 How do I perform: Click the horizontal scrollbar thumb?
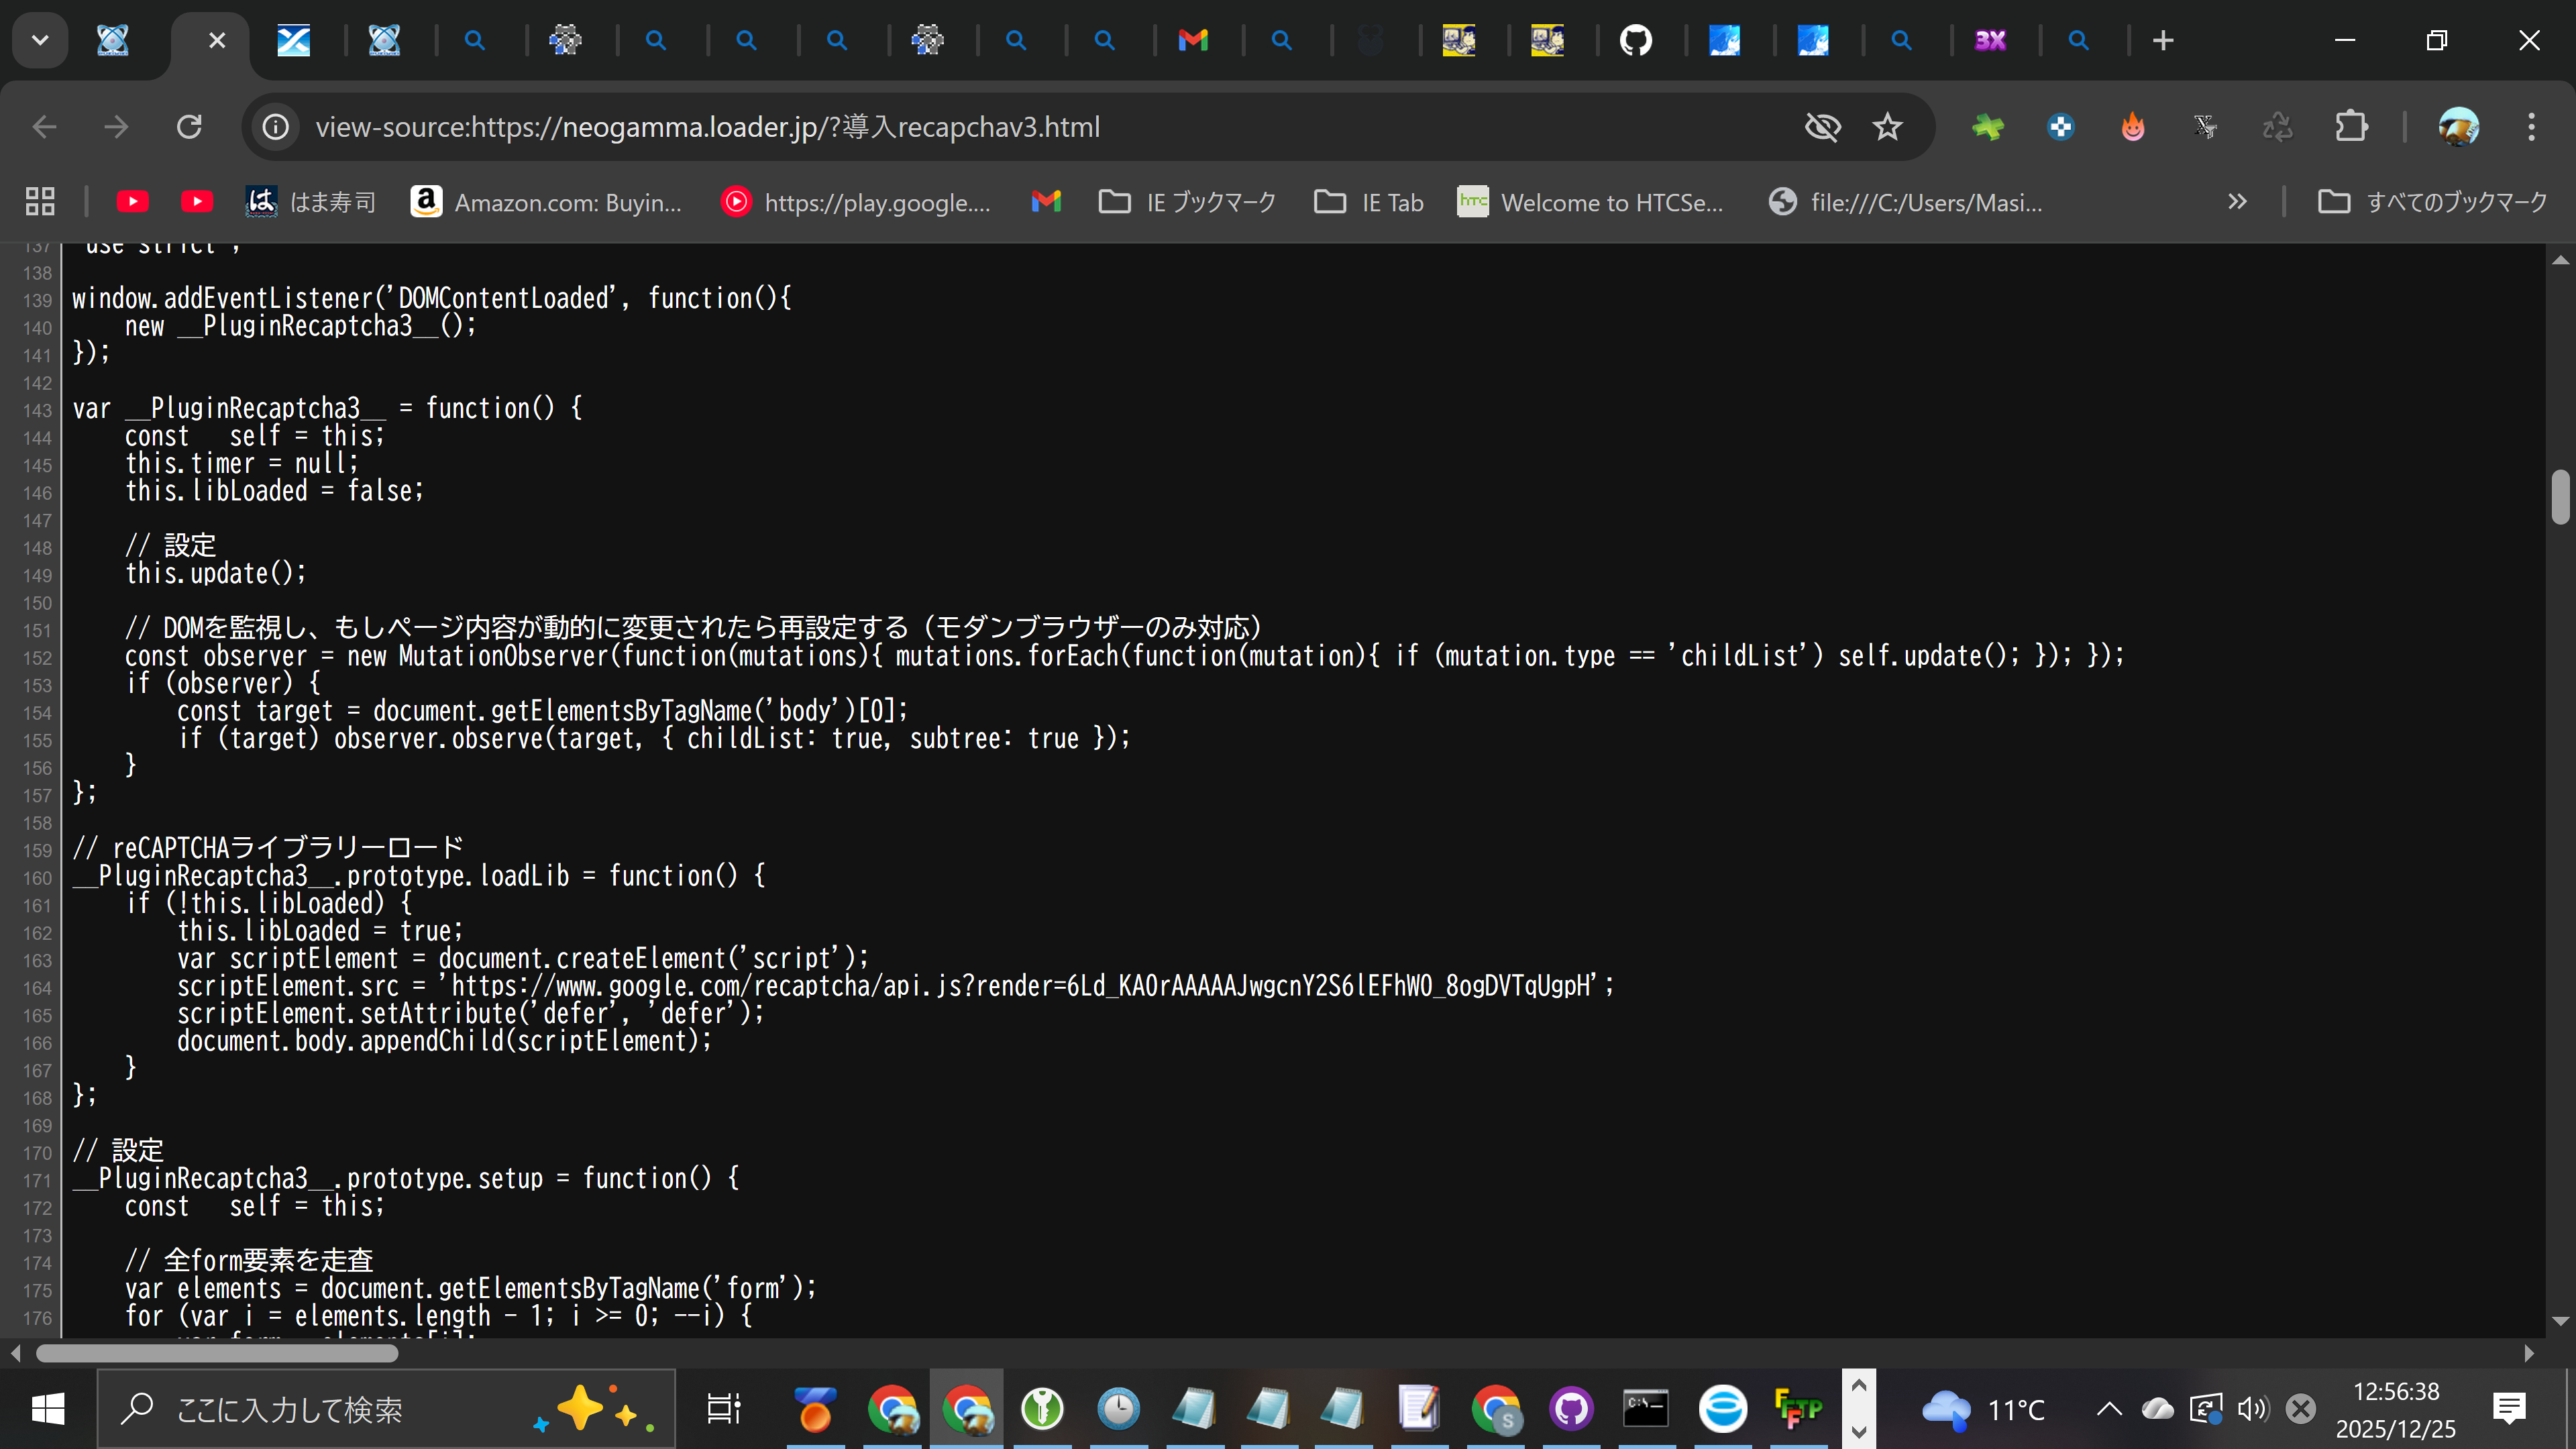[x=217, y=1353]
